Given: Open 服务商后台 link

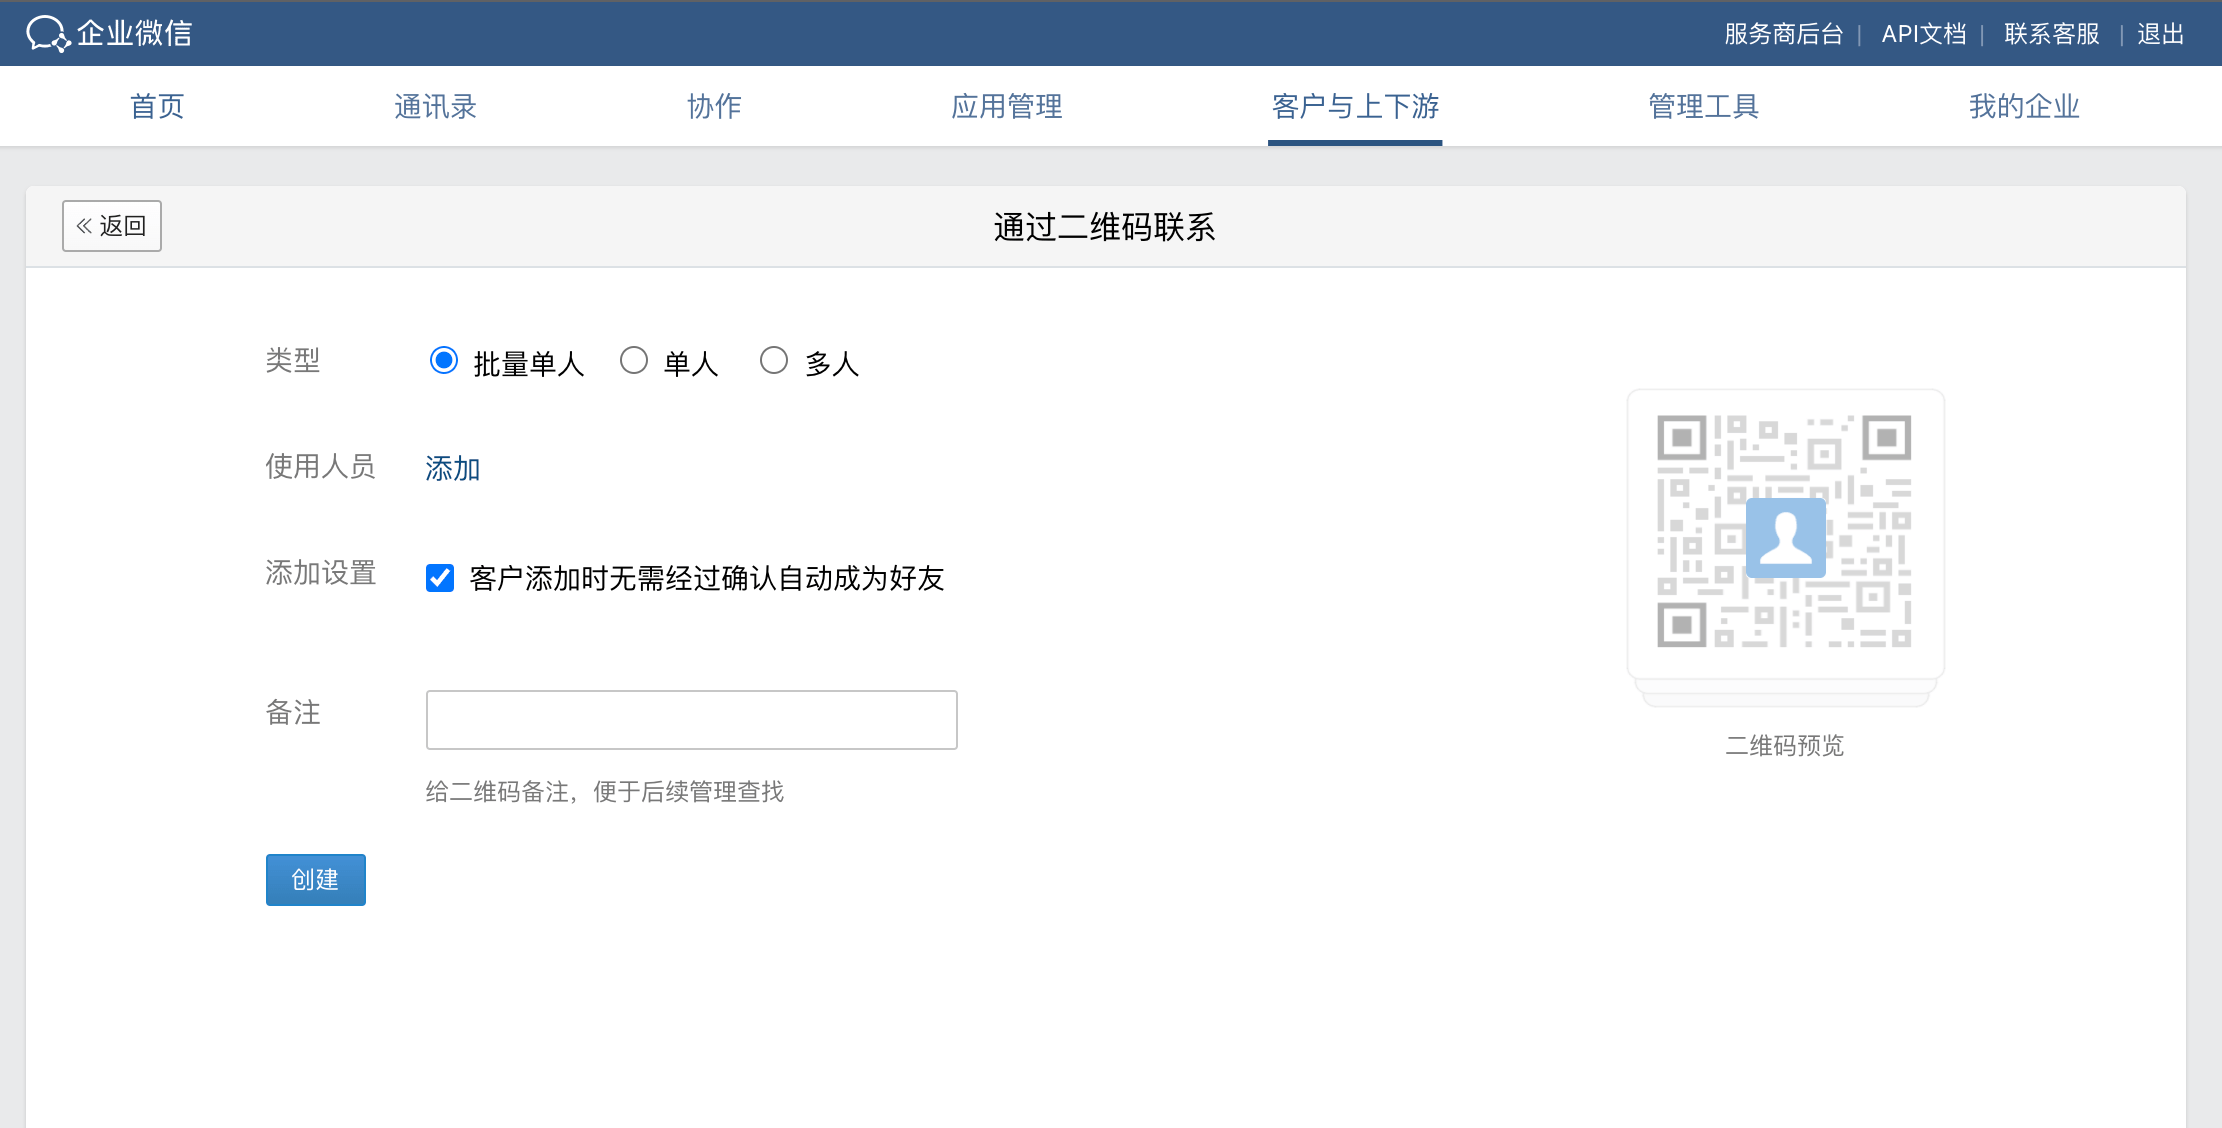Looking at the screenshot, I should 1783,34.
